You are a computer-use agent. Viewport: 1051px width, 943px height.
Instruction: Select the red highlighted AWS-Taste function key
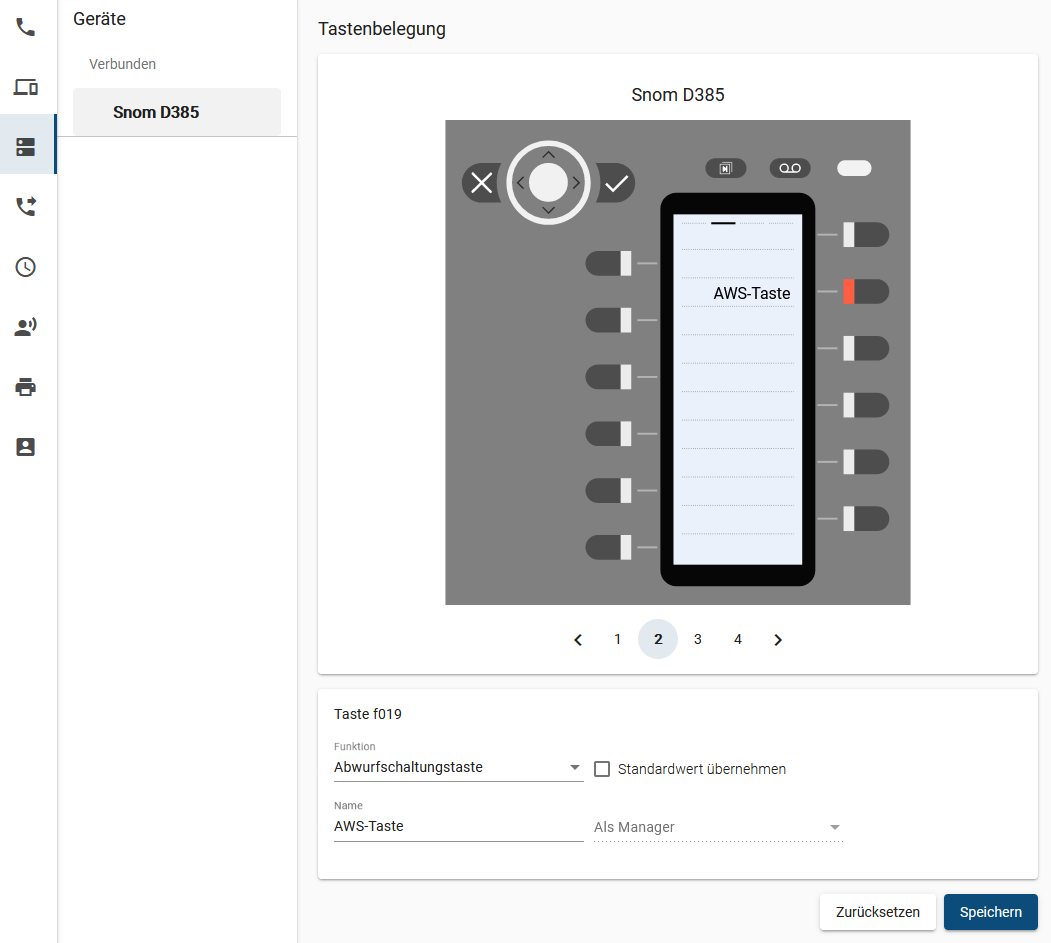(866, 292)
